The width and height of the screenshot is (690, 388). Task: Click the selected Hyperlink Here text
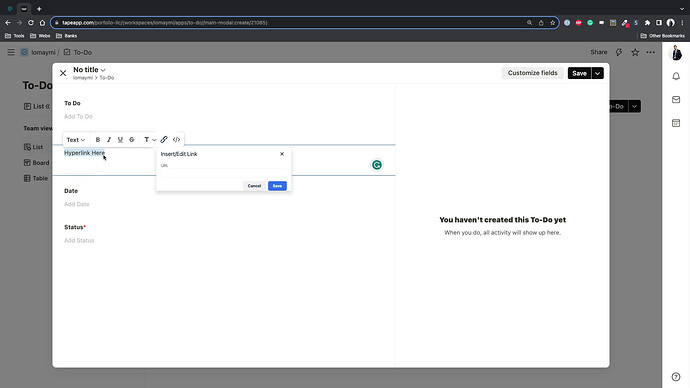[84, 153]
